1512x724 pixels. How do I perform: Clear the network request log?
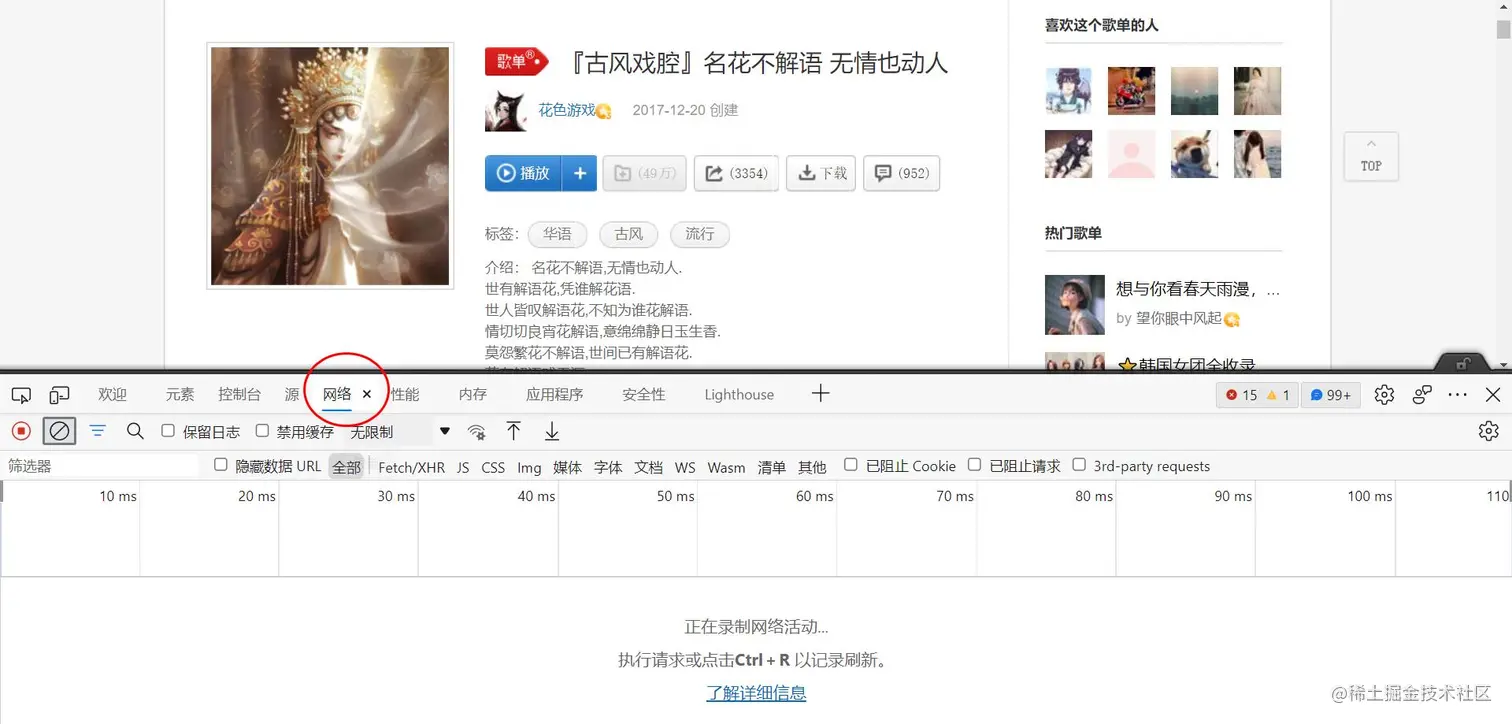(x=59, y=431)
